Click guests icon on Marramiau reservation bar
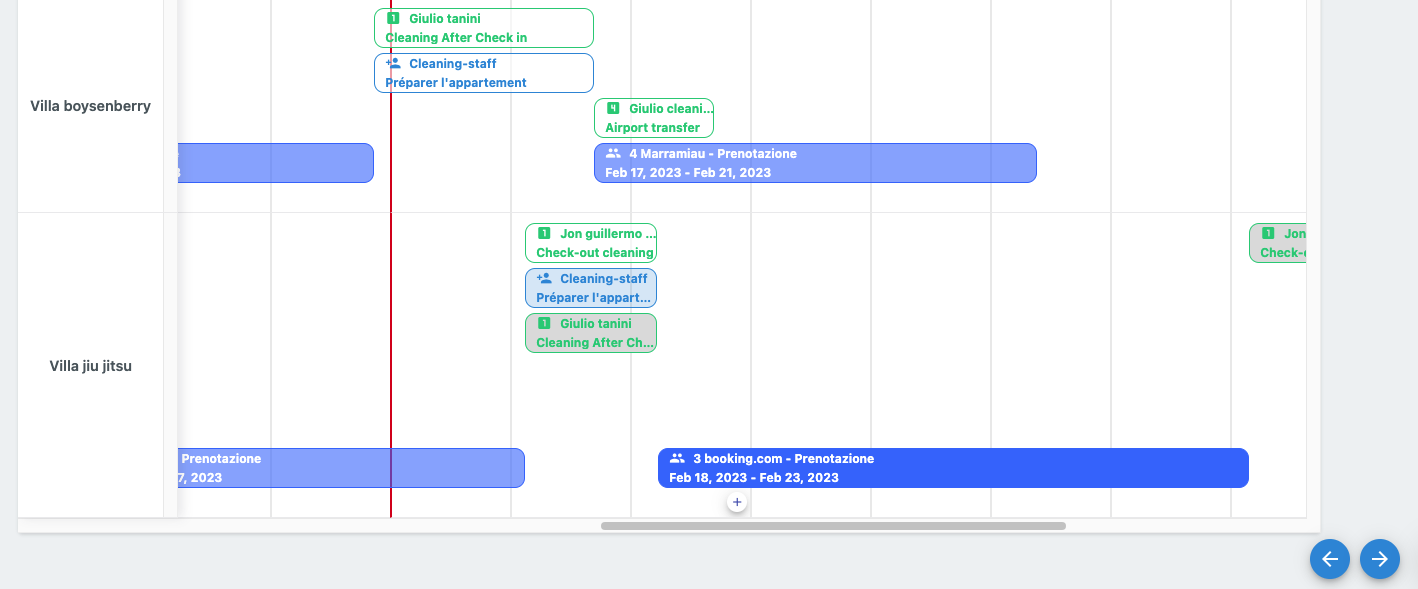Viewport: 1418px width, 589px height. 613,154
